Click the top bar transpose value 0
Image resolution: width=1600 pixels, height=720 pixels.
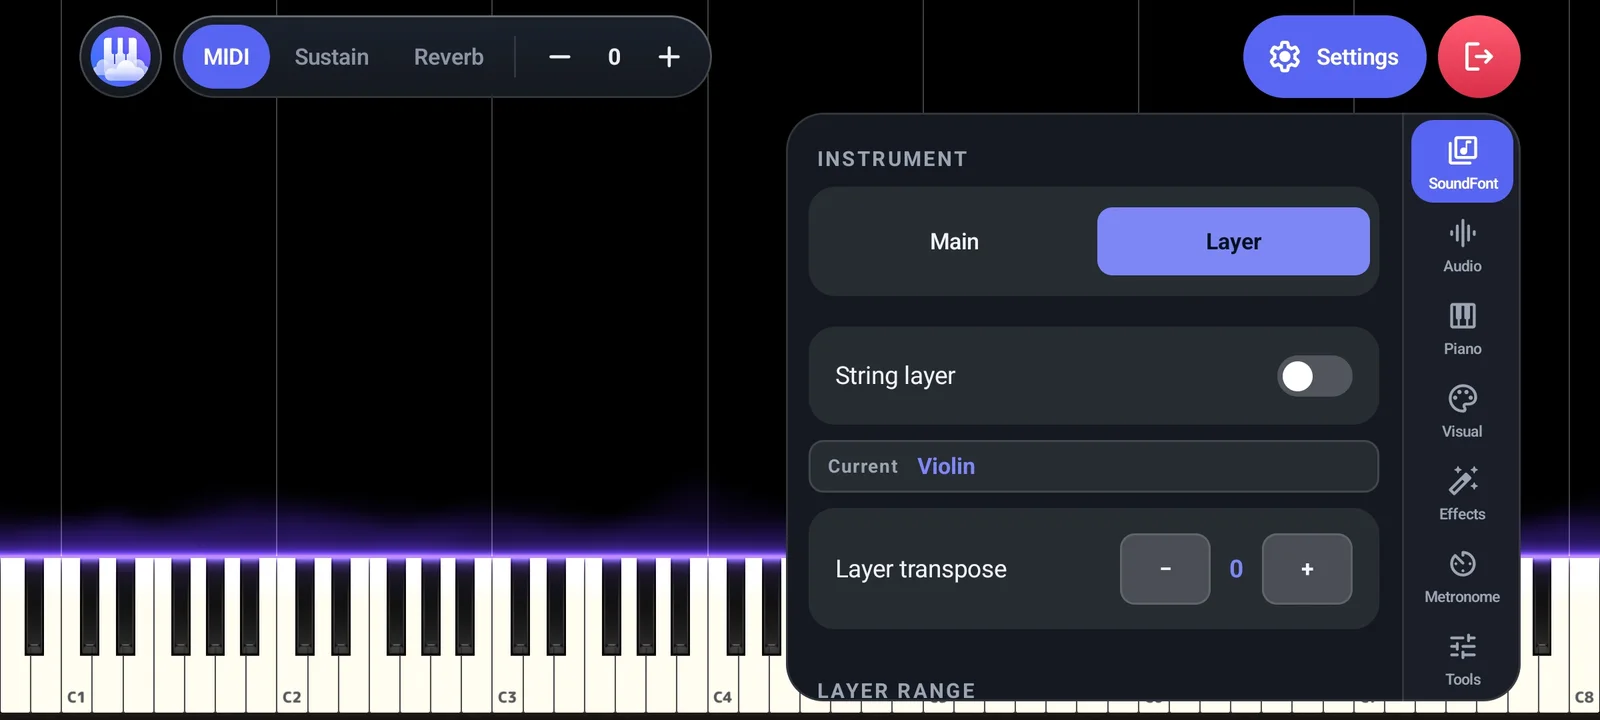(614, 57)
